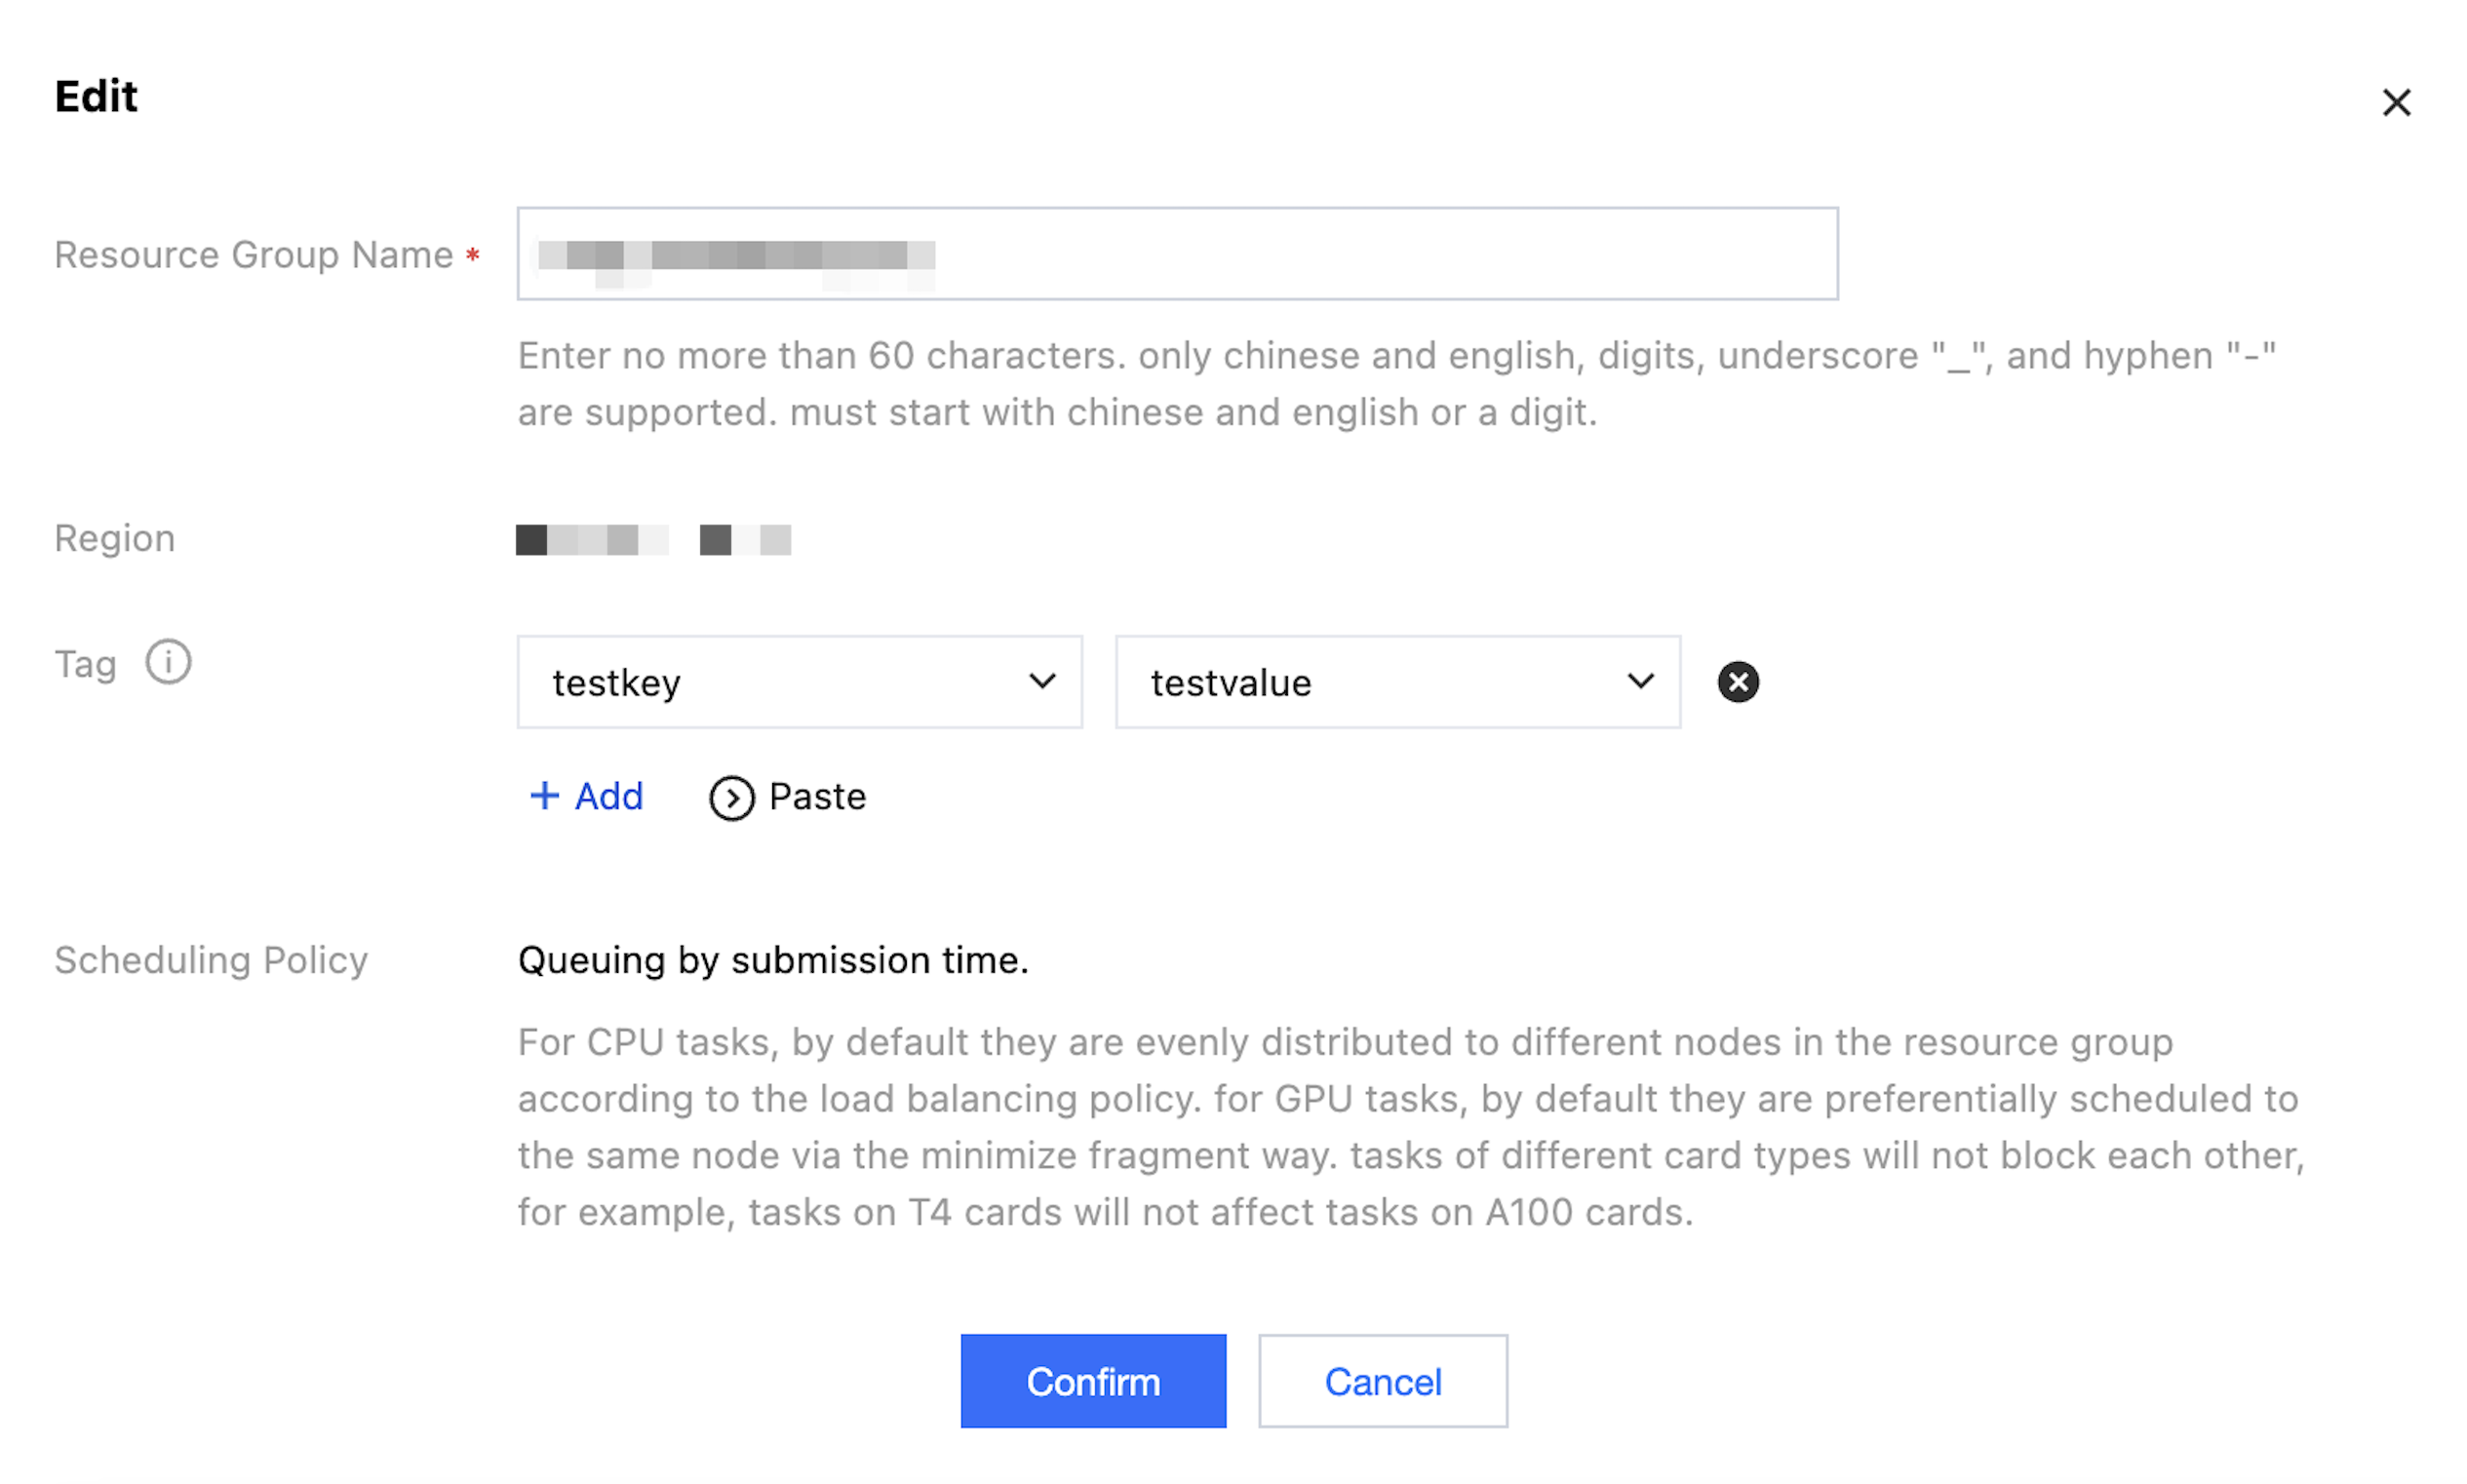Viewport: 2467px width, 1484px height.
Task: Click the Tag field label
Action: [x=85, y=664]
